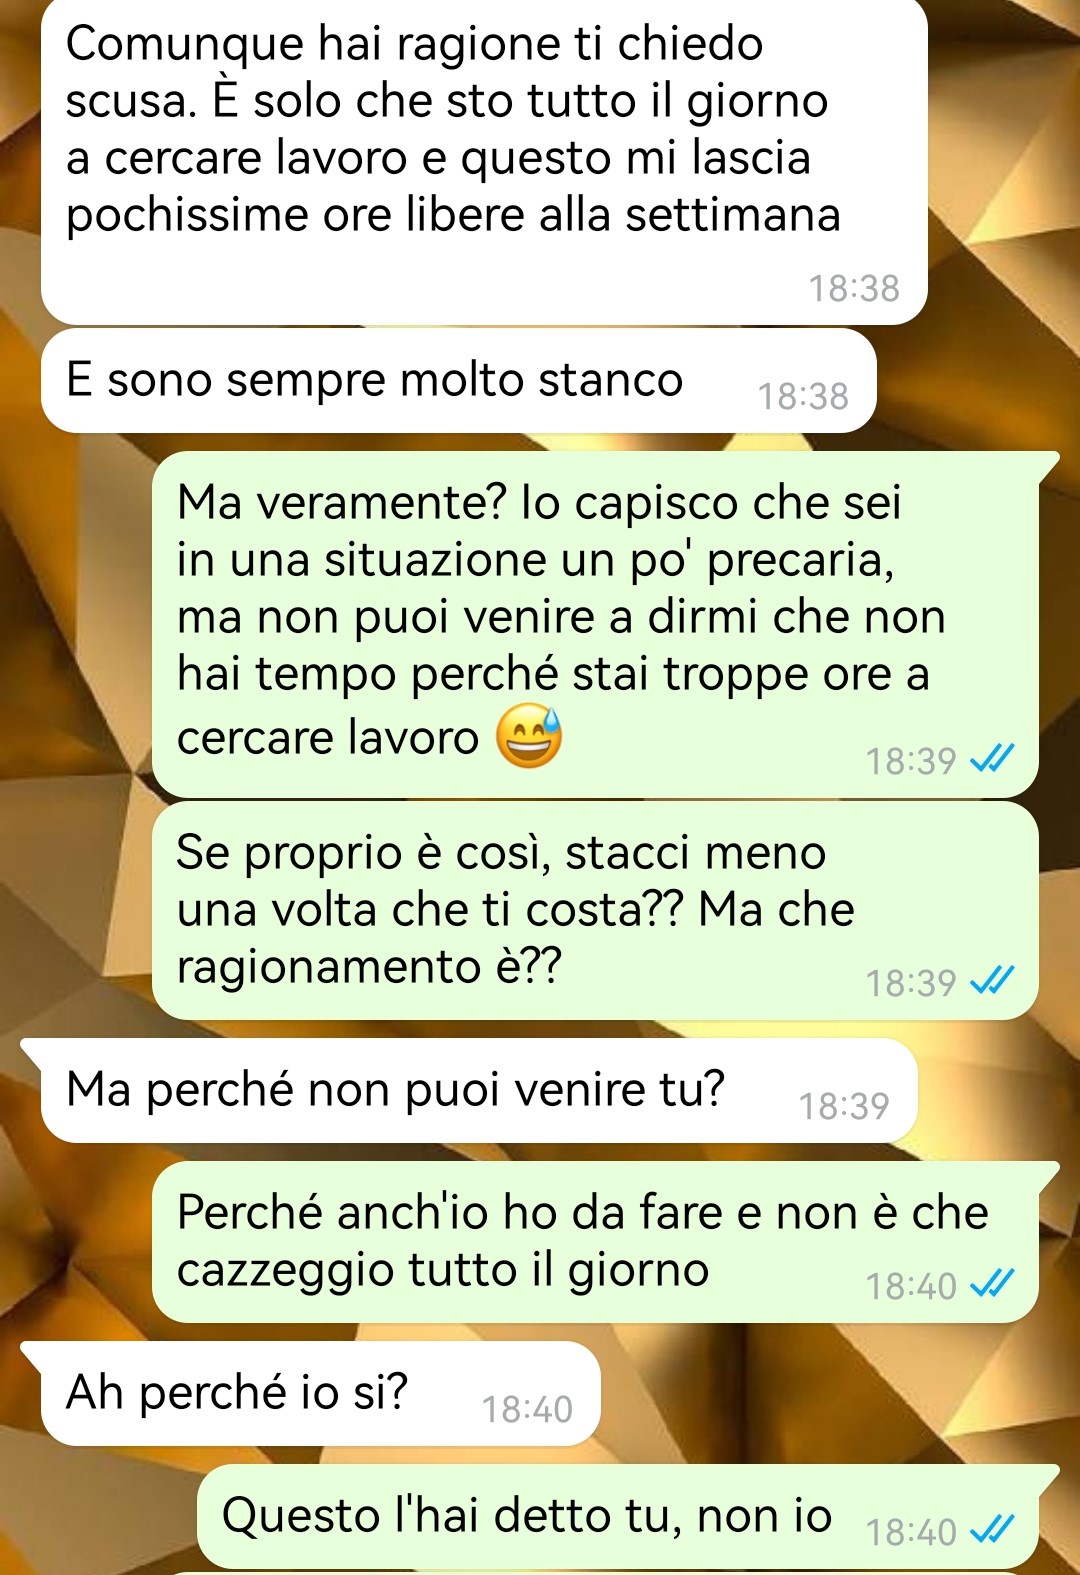Tap the 18:38 timestamp on the first message
This screenshot has width=1080, height=1575.
point(854,288)
